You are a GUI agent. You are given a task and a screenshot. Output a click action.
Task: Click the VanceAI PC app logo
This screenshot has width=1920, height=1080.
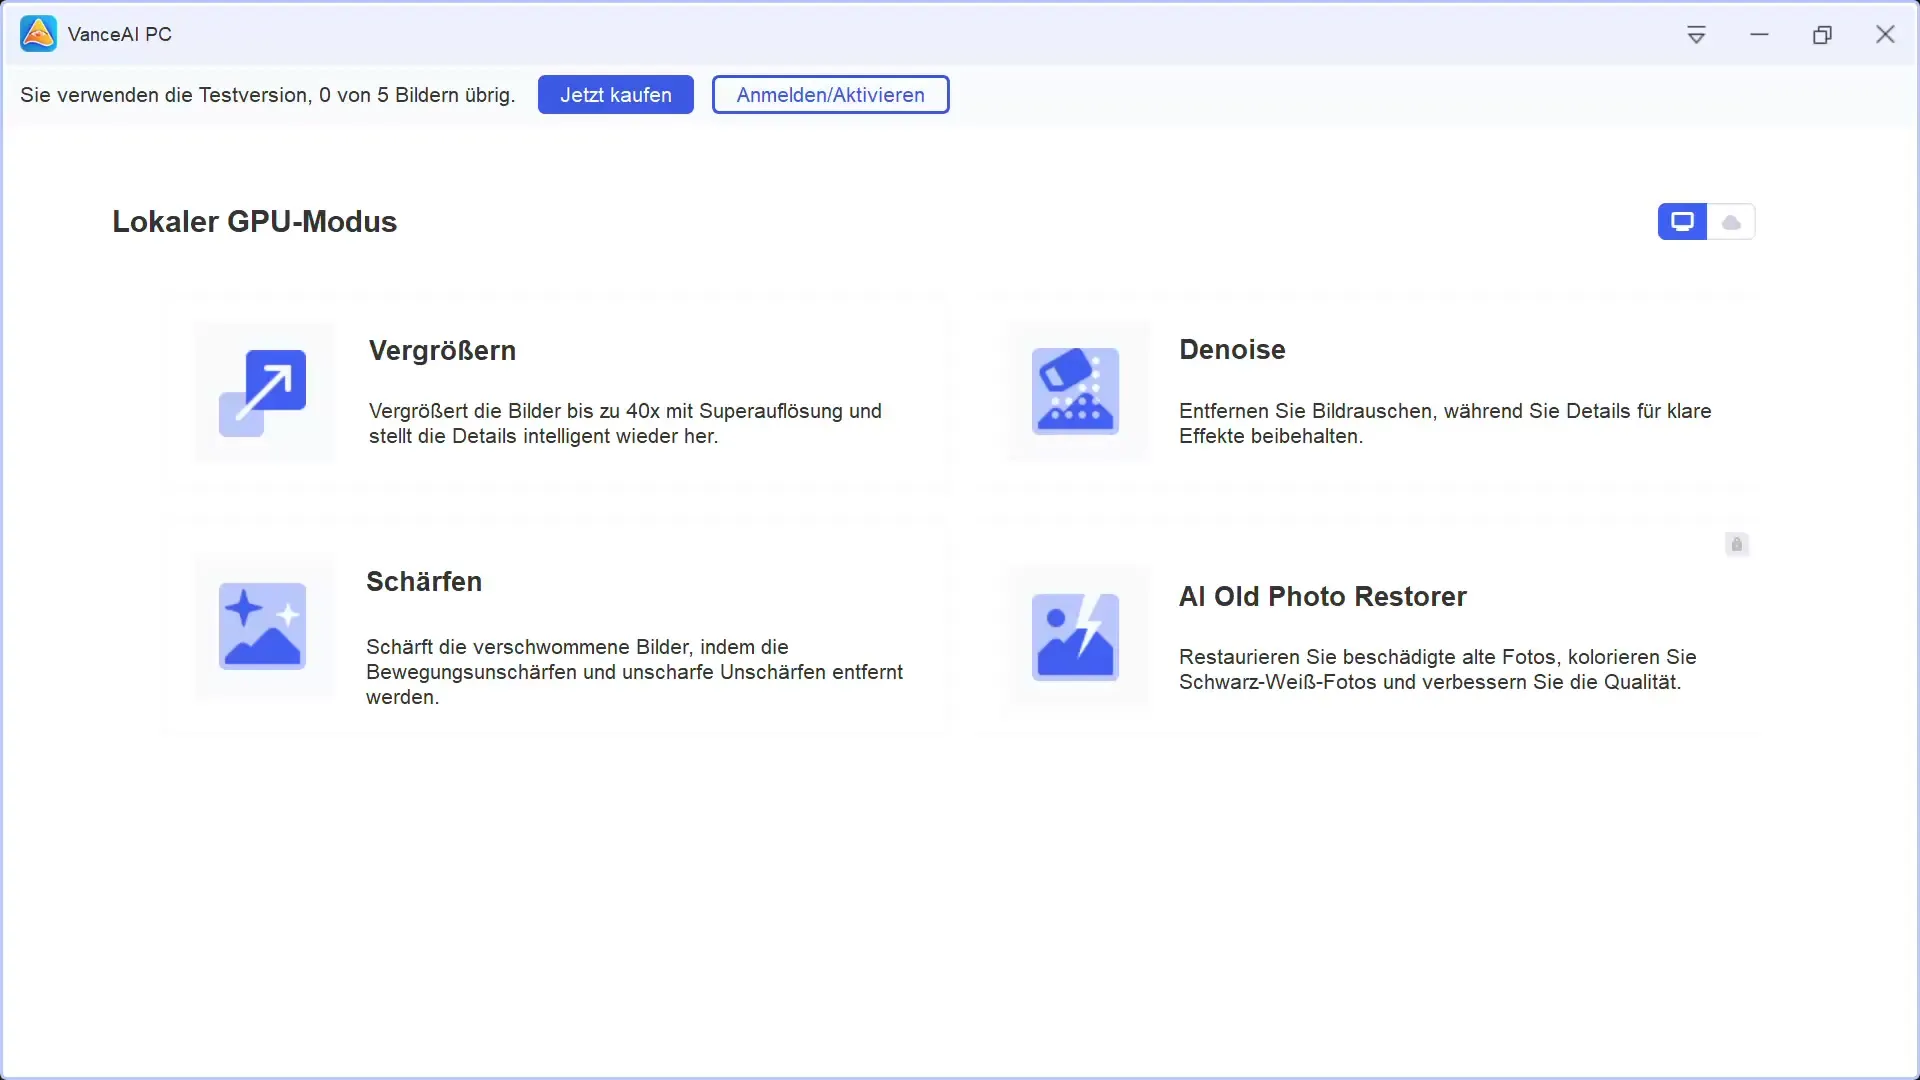point(38,34)
